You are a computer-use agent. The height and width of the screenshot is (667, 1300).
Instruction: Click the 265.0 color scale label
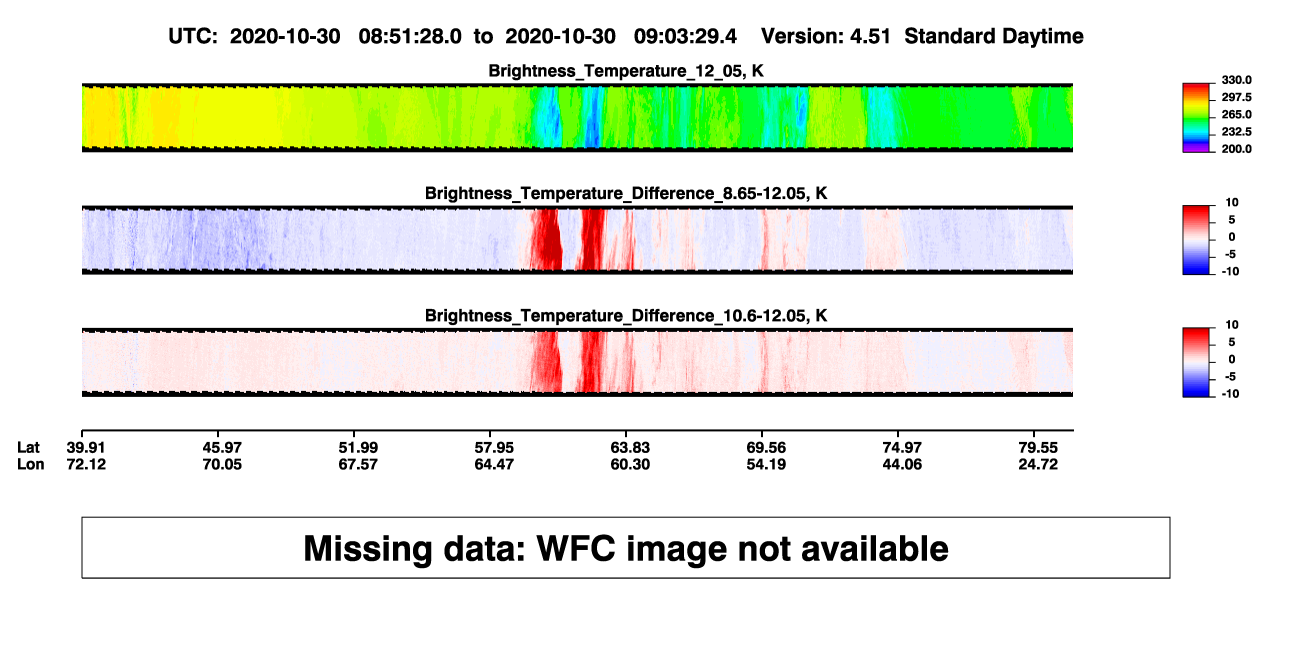pos(1237,114)
